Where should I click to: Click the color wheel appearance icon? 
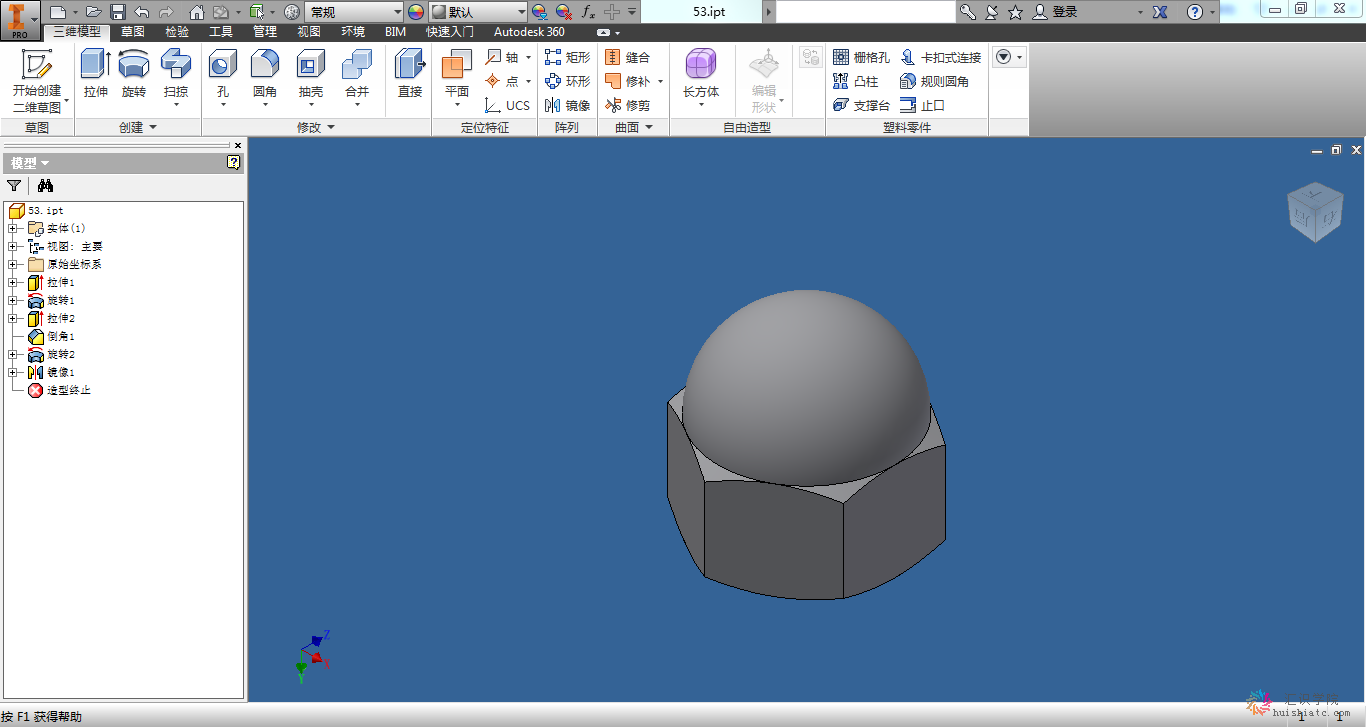coord(416,12)
